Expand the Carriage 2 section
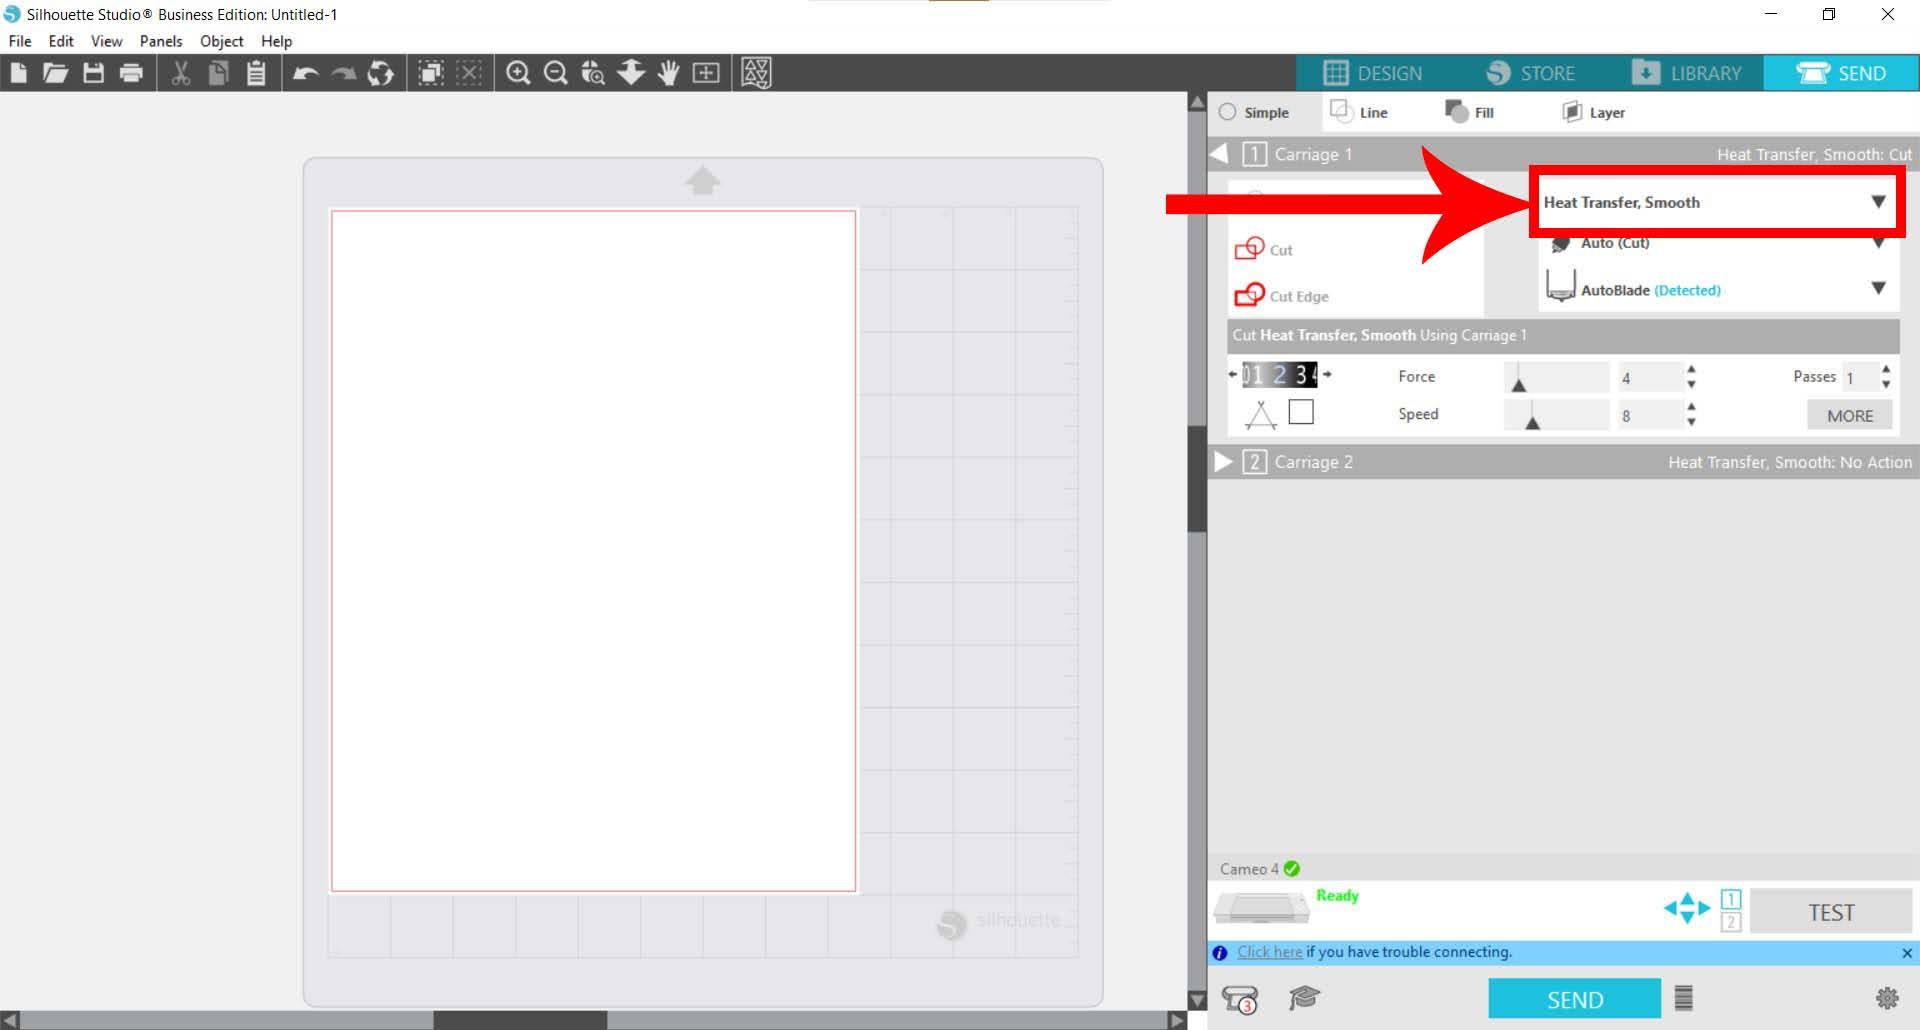 point(1223,461)
